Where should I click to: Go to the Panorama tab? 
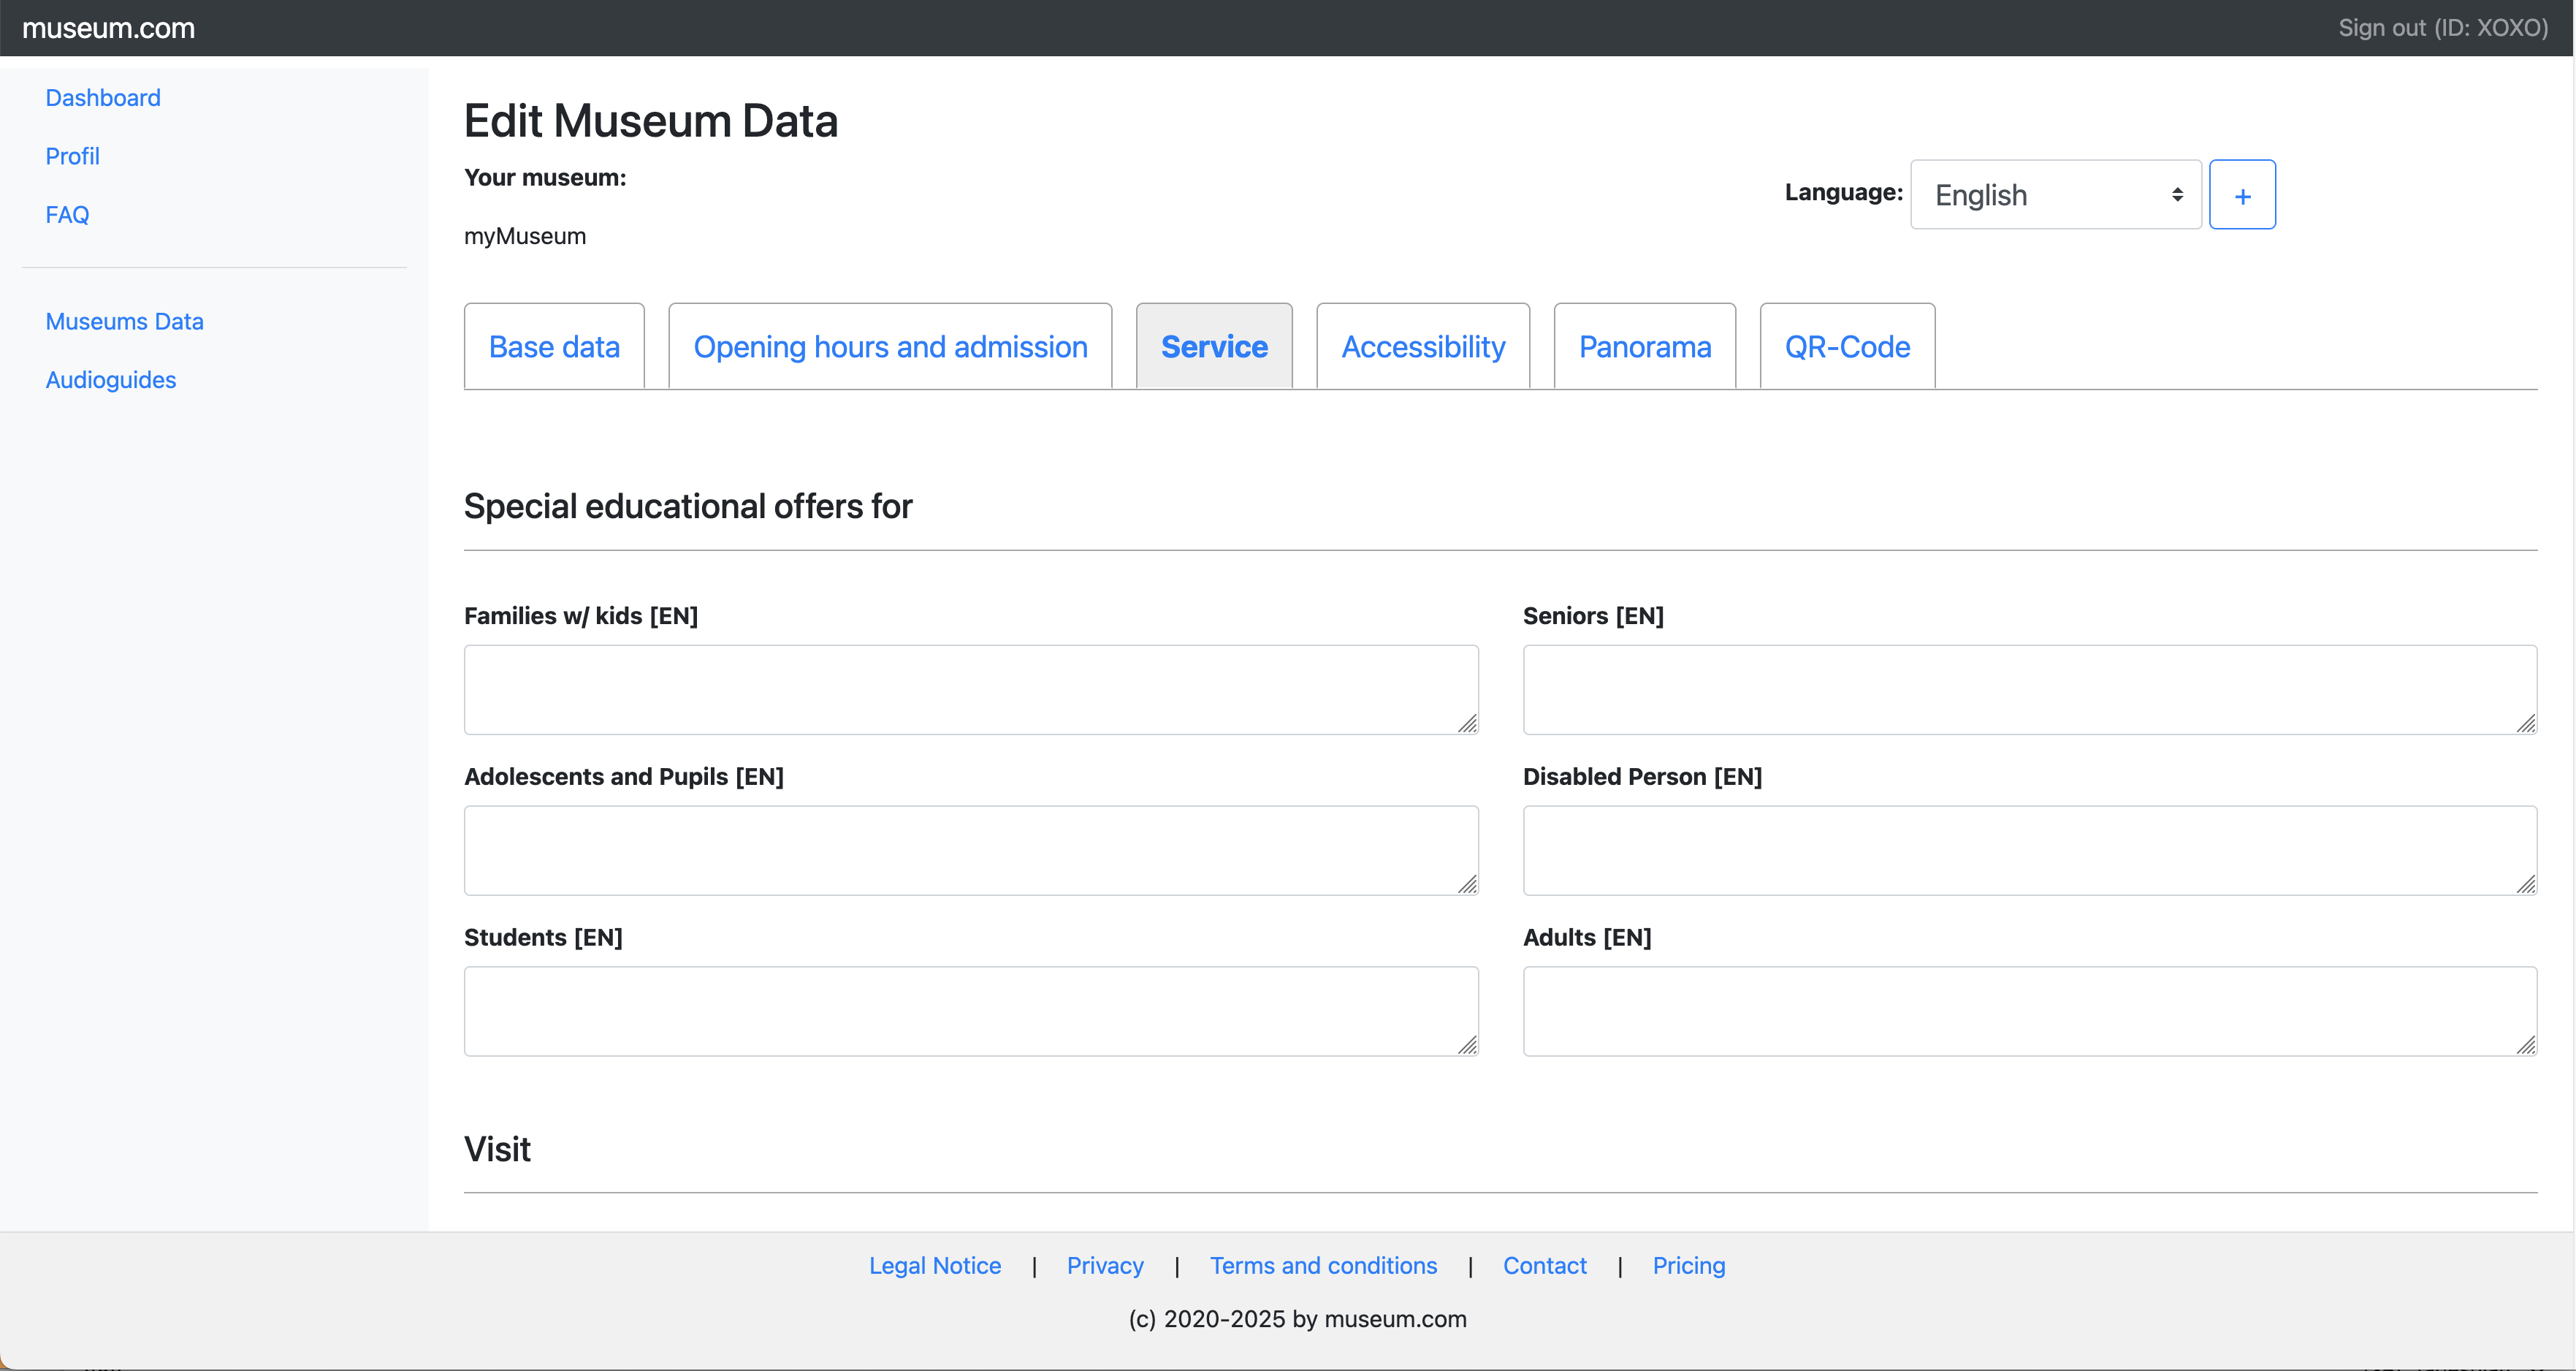point(1644,347)
